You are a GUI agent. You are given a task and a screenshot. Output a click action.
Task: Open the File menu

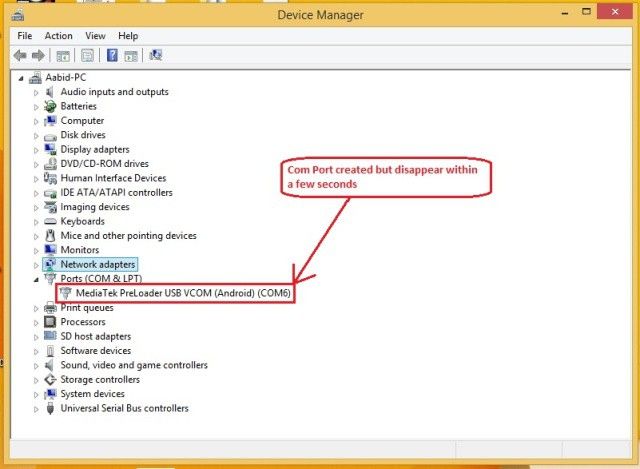click(x=24, y=36)
